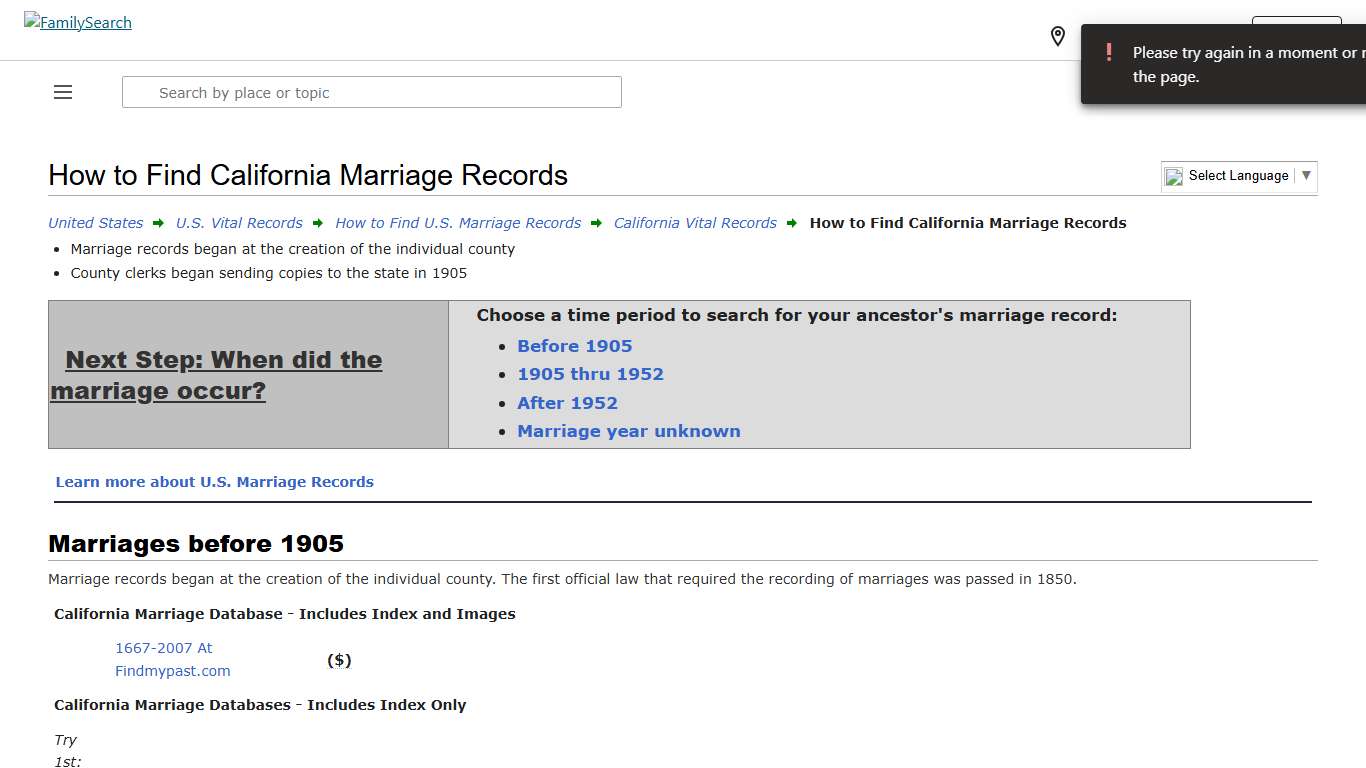This screenshot has height=768, width=1366.
Task: Open the 'After 1952' link
Action: (x=567, y=402)
